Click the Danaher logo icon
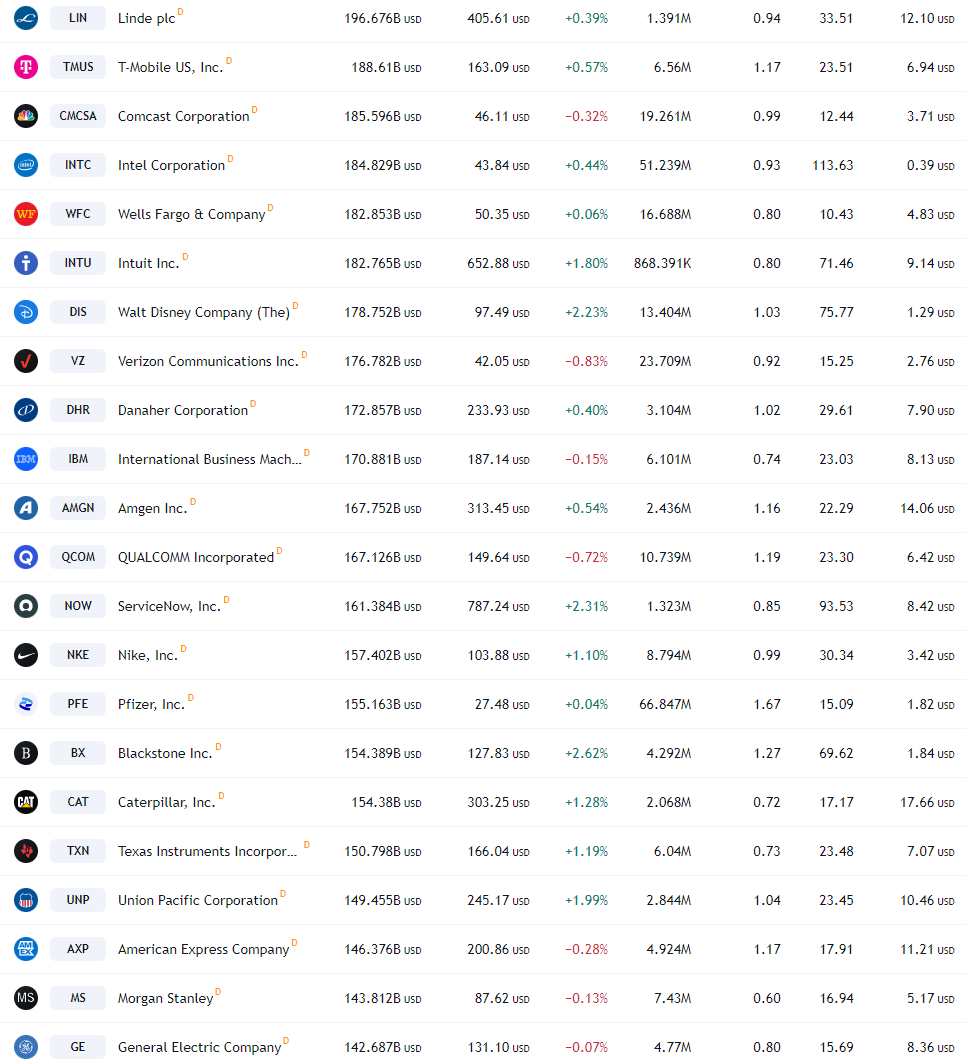The width and height of the screenshot is (966, 1063). coord(26,410)
